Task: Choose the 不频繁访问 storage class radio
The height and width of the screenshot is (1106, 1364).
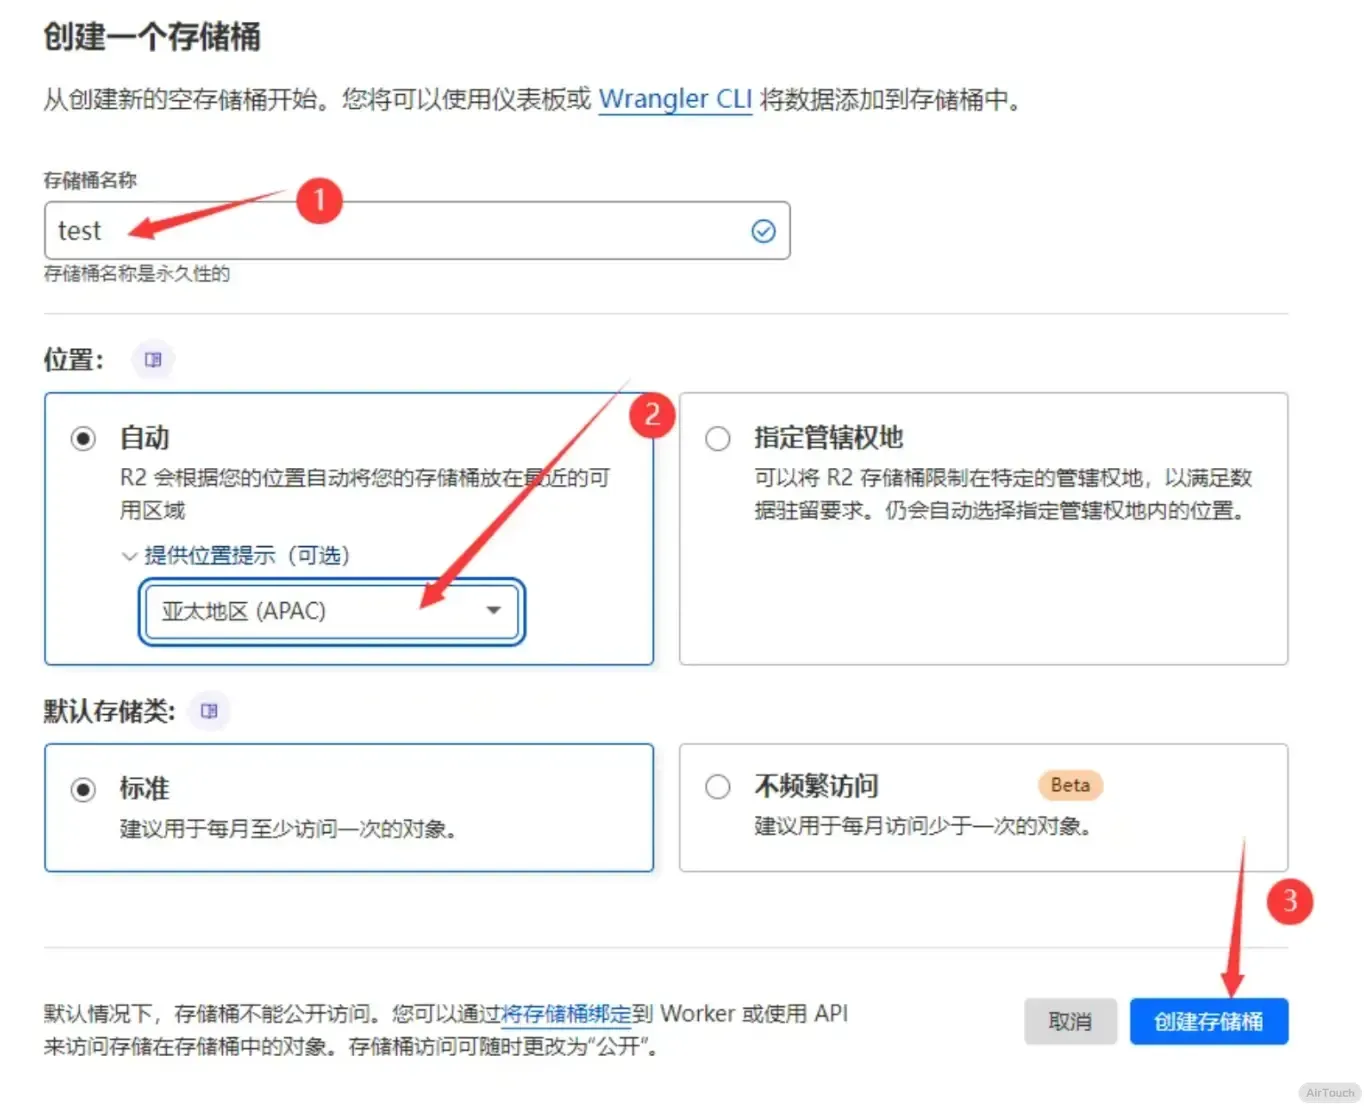Action: pyautogui.click(x=718, y=787)
